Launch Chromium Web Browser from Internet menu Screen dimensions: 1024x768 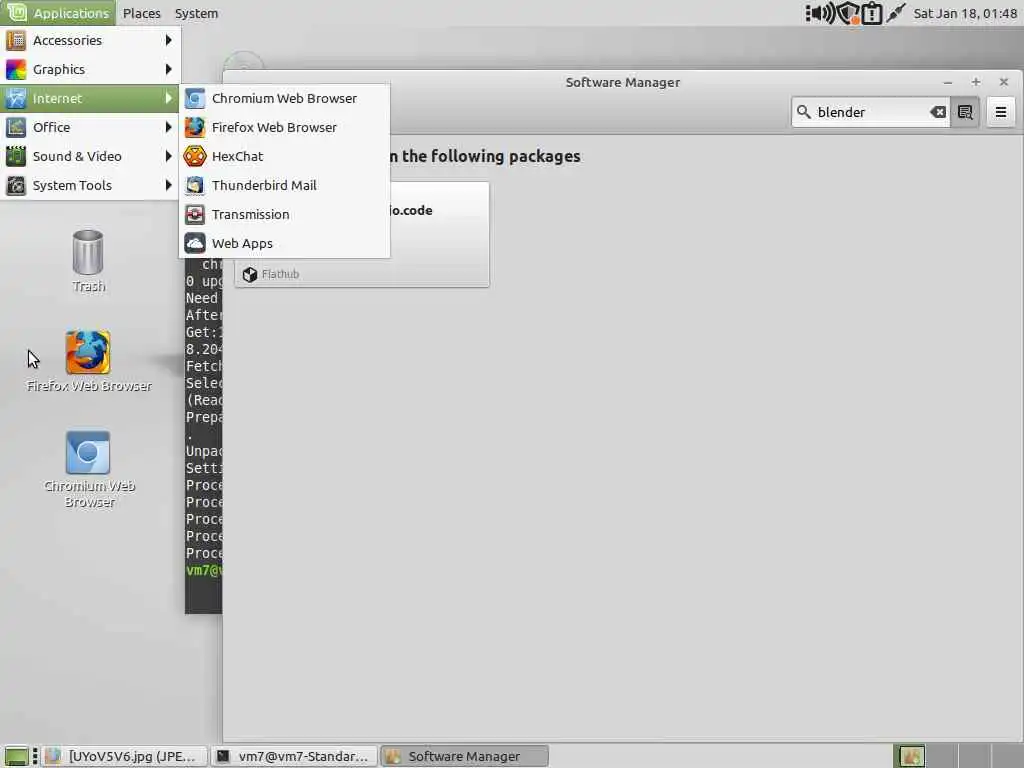[285, 99]
